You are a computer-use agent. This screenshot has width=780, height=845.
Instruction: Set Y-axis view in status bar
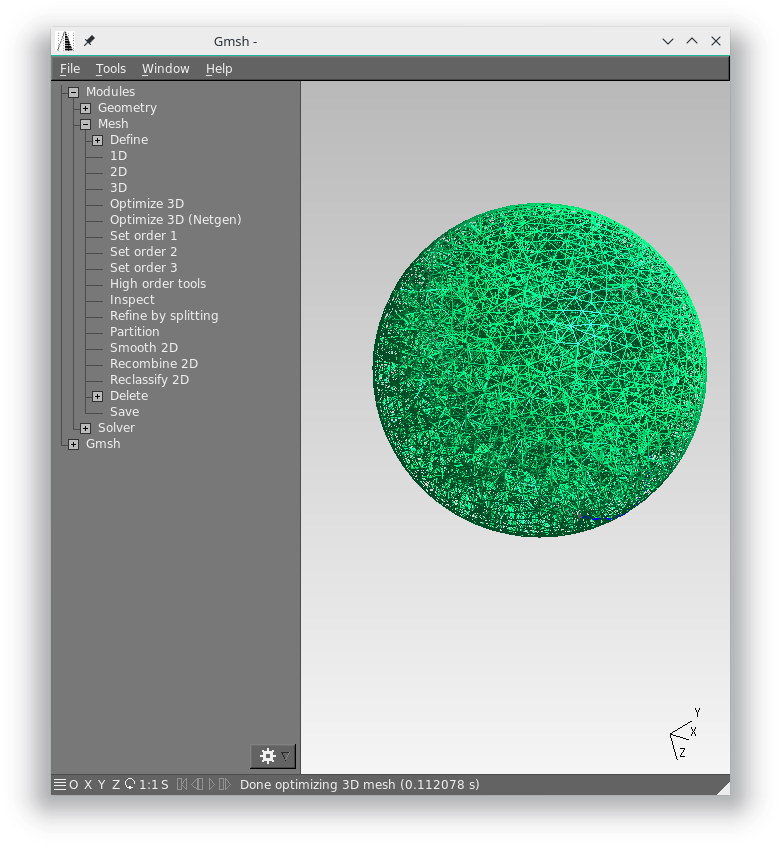tap(101, 784)
